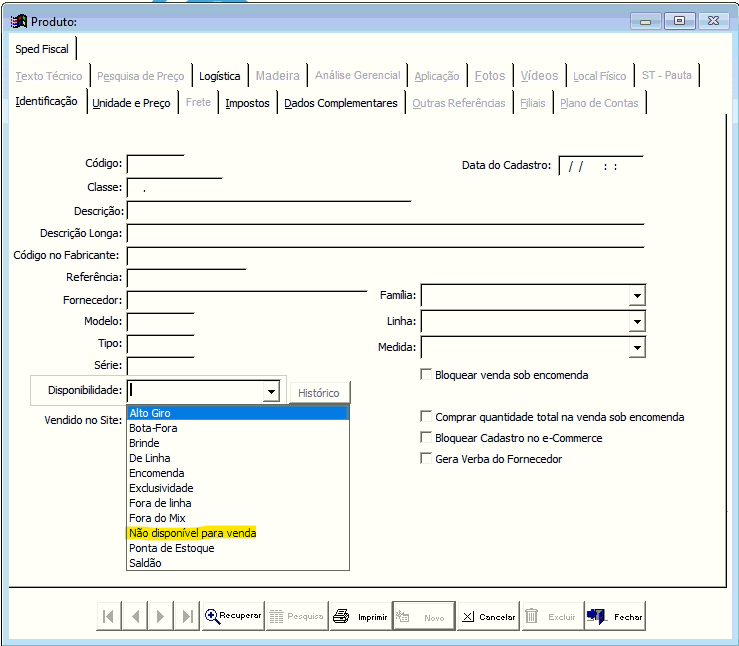Close the form with Fechar button
The height and width of the screenshot is (646, 739).
coord(615,617)
